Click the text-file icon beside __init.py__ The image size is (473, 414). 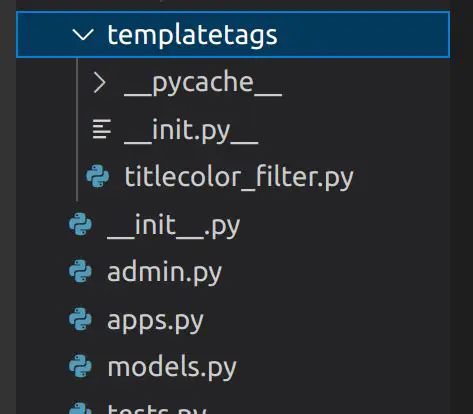102,129
